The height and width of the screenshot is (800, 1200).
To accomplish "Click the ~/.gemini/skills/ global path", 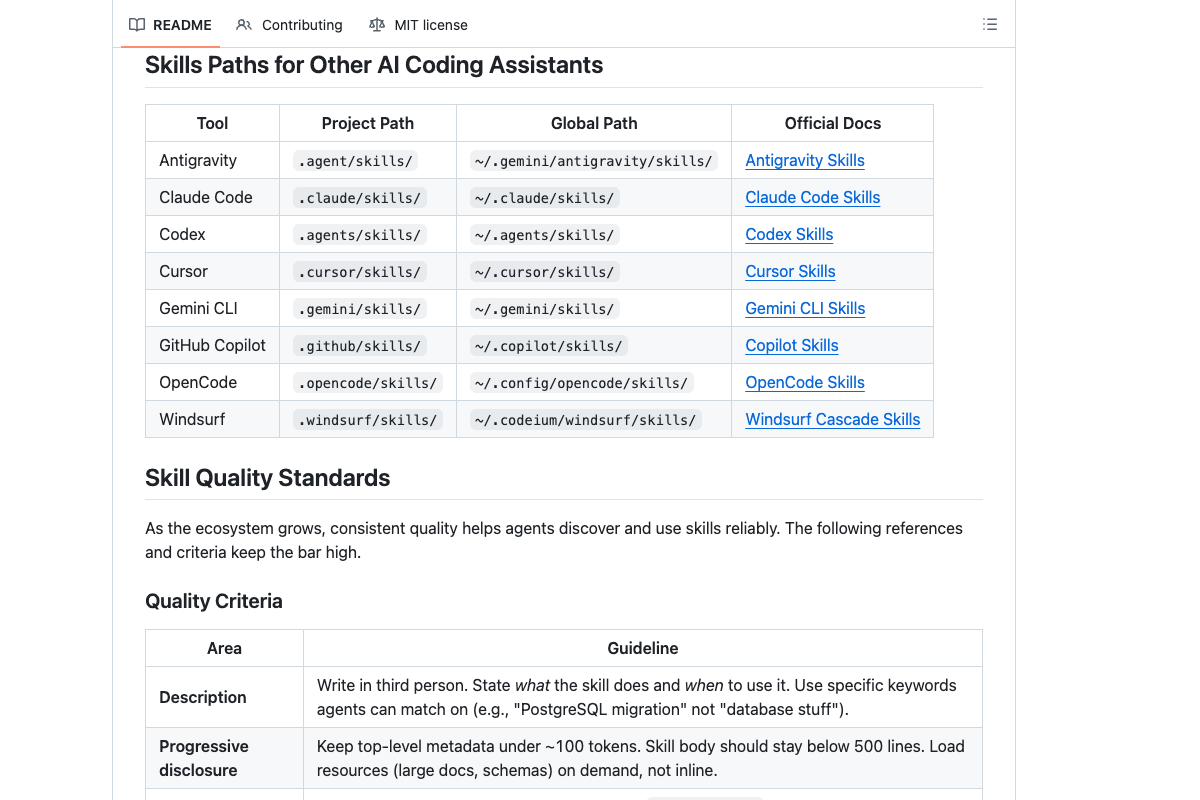I will [x=545, y=309].
